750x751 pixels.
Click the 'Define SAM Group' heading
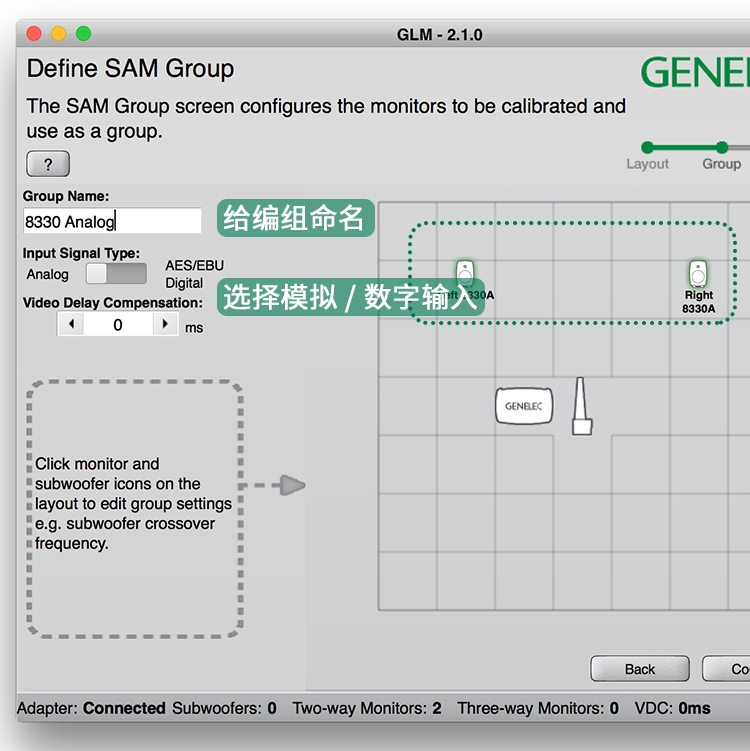tap(130, 68)
